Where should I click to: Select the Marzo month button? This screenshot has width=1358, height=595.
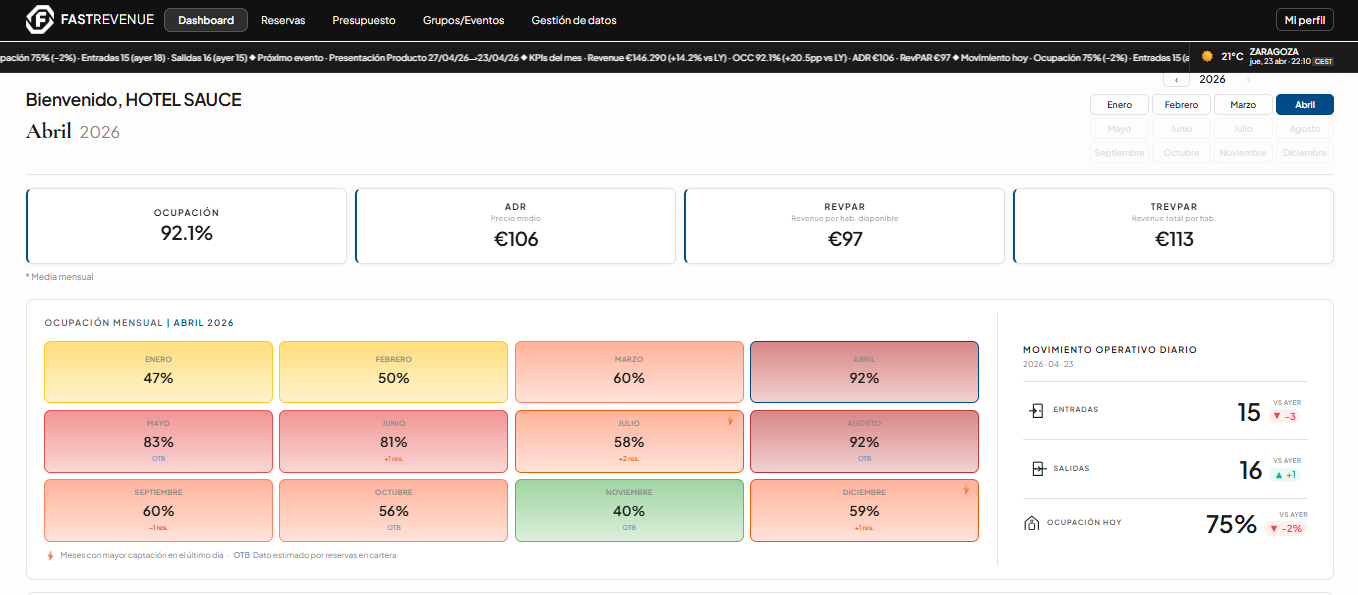pyautogui.click(x=1243, y=105)
